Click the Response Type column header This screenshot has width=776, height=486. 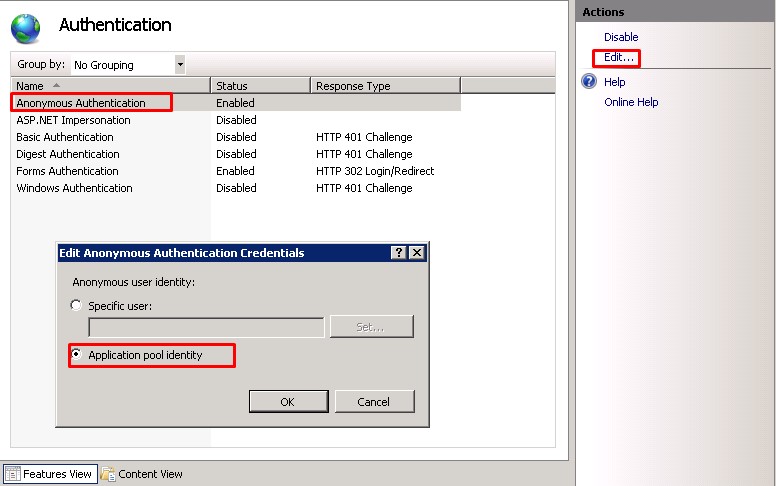[x=384, y=86]
